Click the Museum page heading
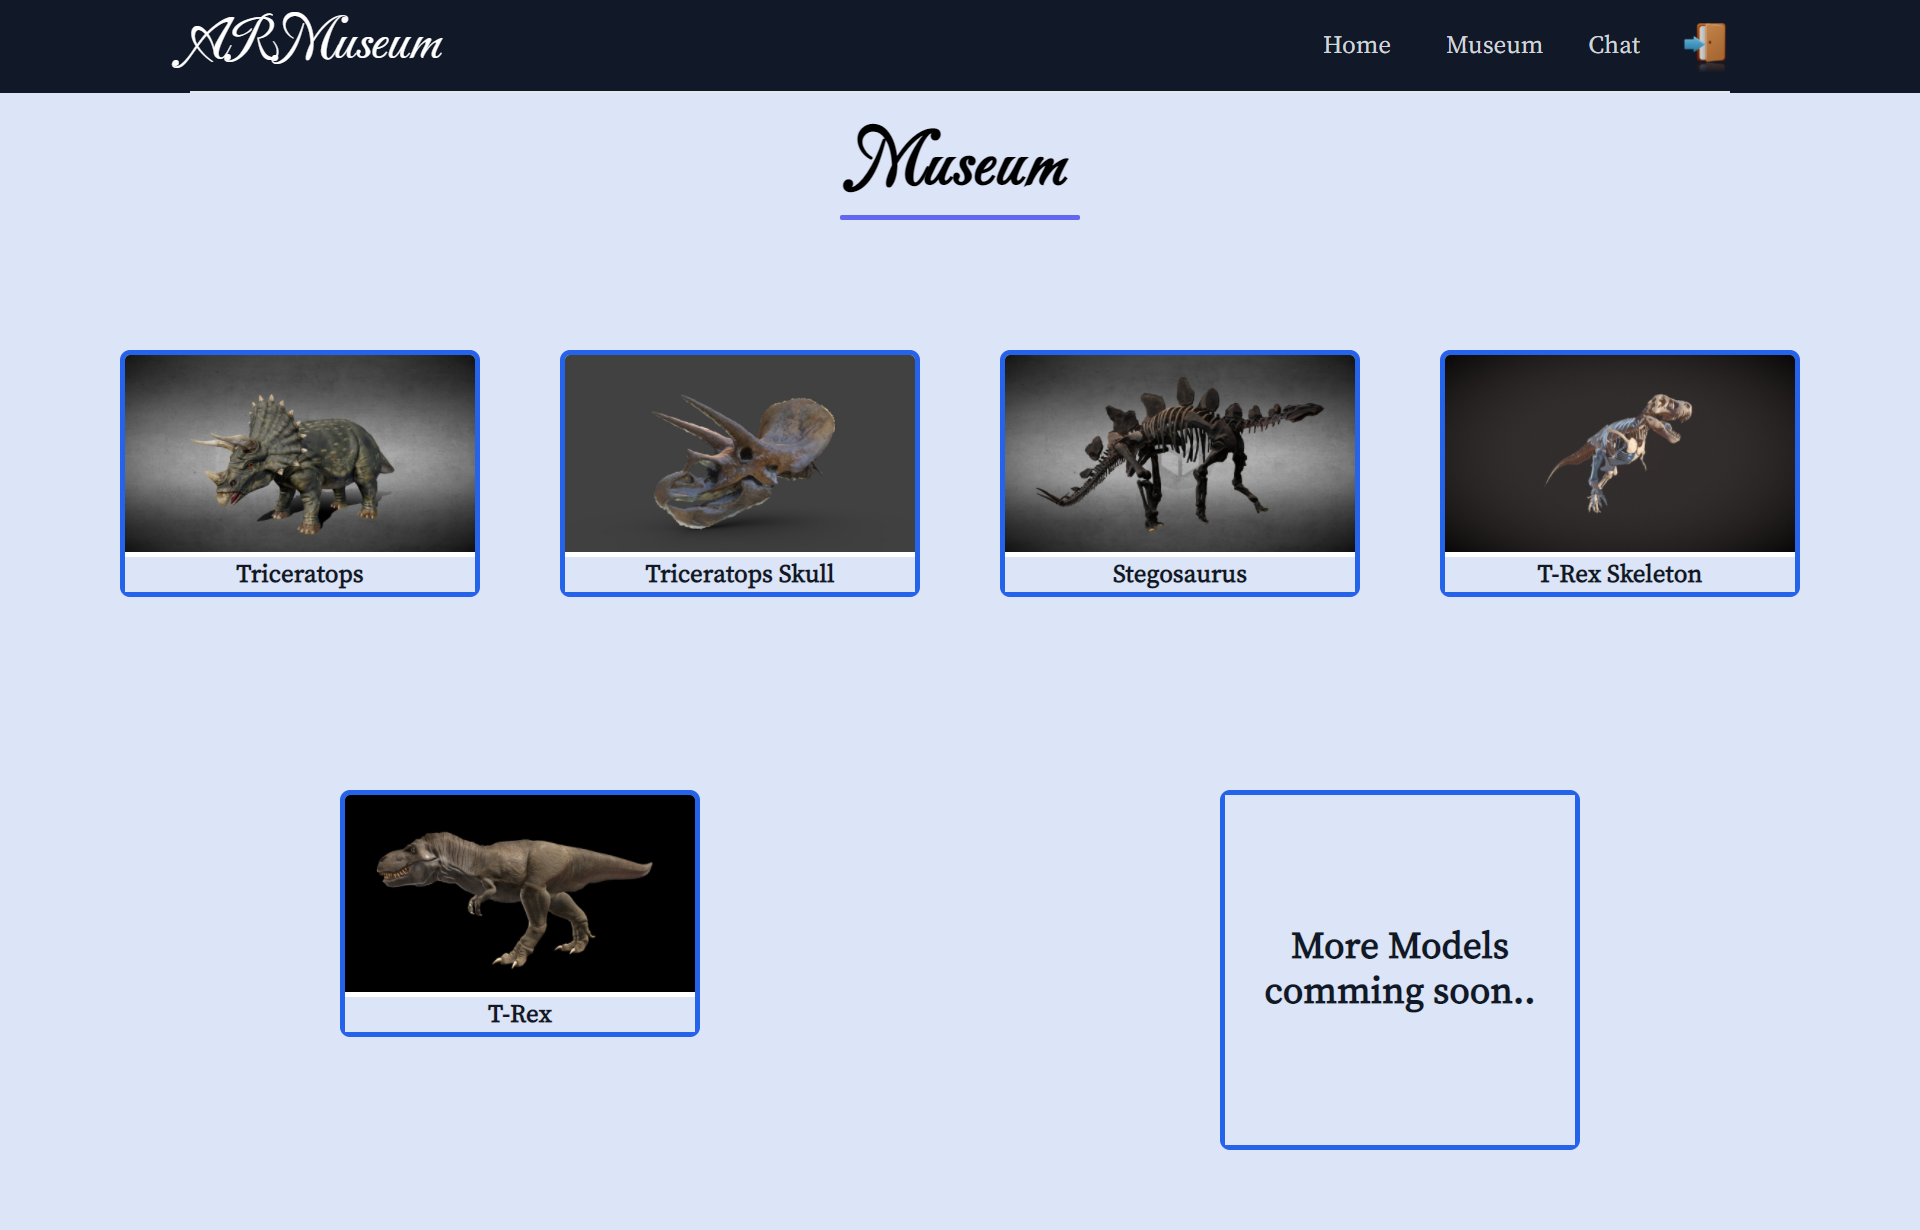1920x1230 pixels. point(958,160)
